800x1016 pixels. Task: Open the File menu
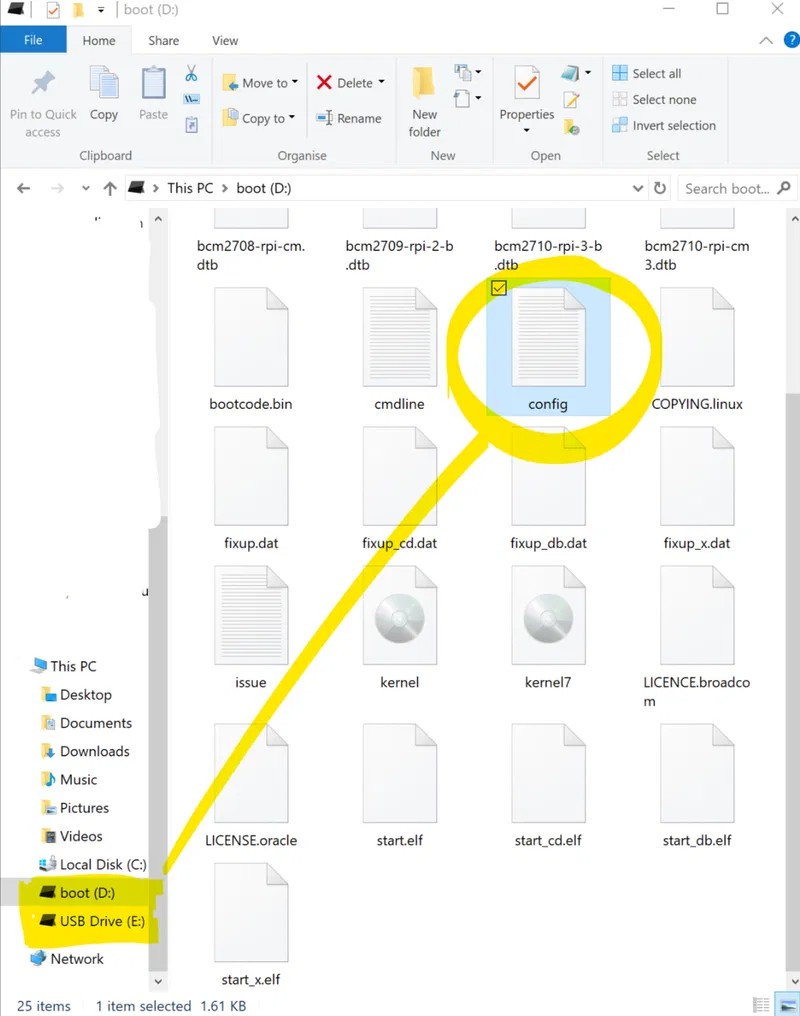33,40
